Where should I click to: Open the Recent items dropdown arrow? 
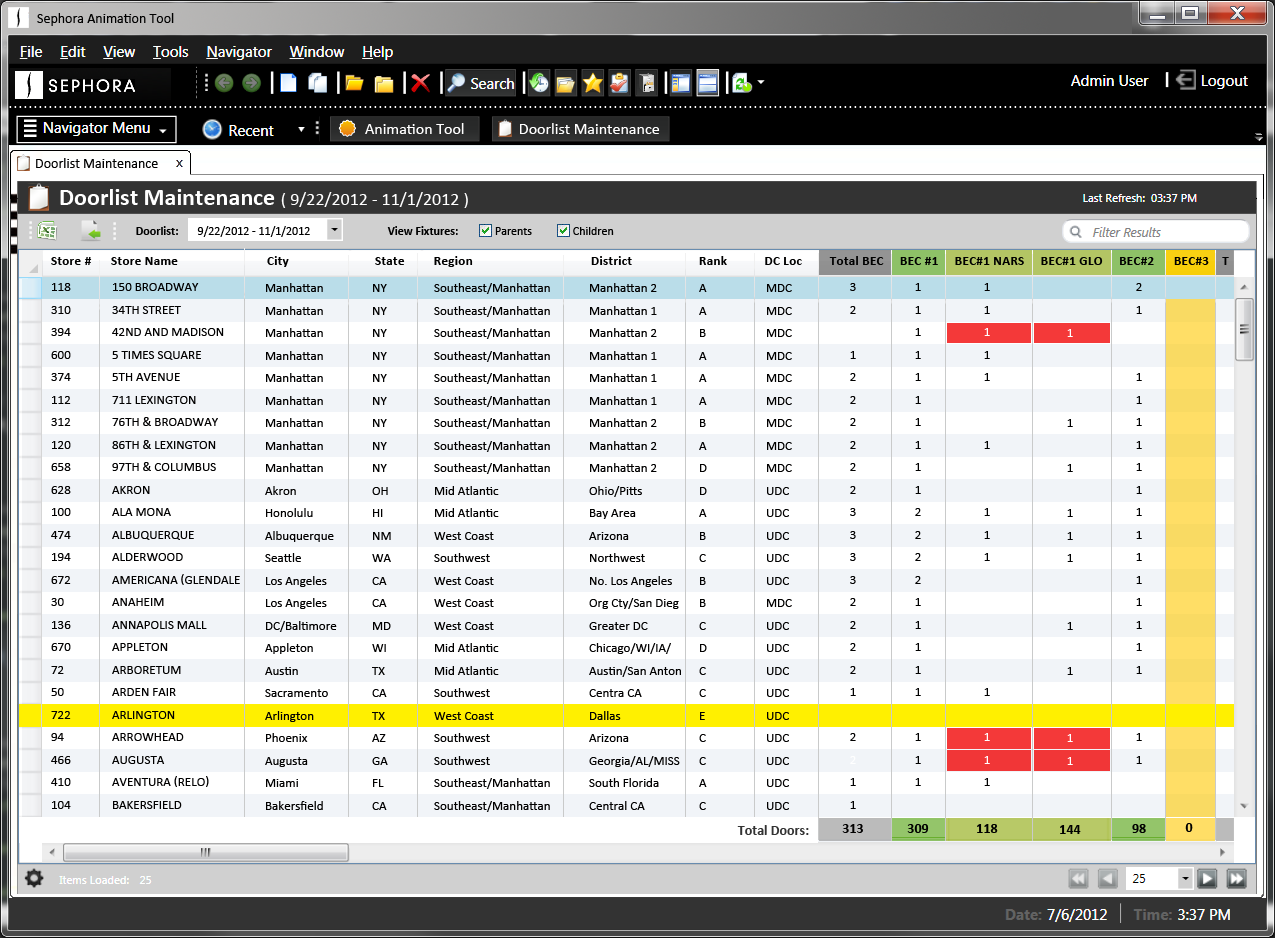point(301,130)
